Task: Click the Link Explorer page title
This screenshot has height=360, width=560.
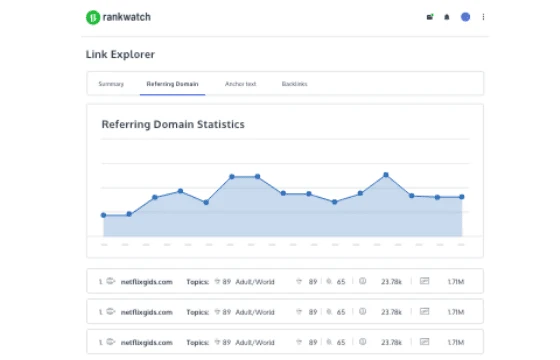Action: (120, 54)
